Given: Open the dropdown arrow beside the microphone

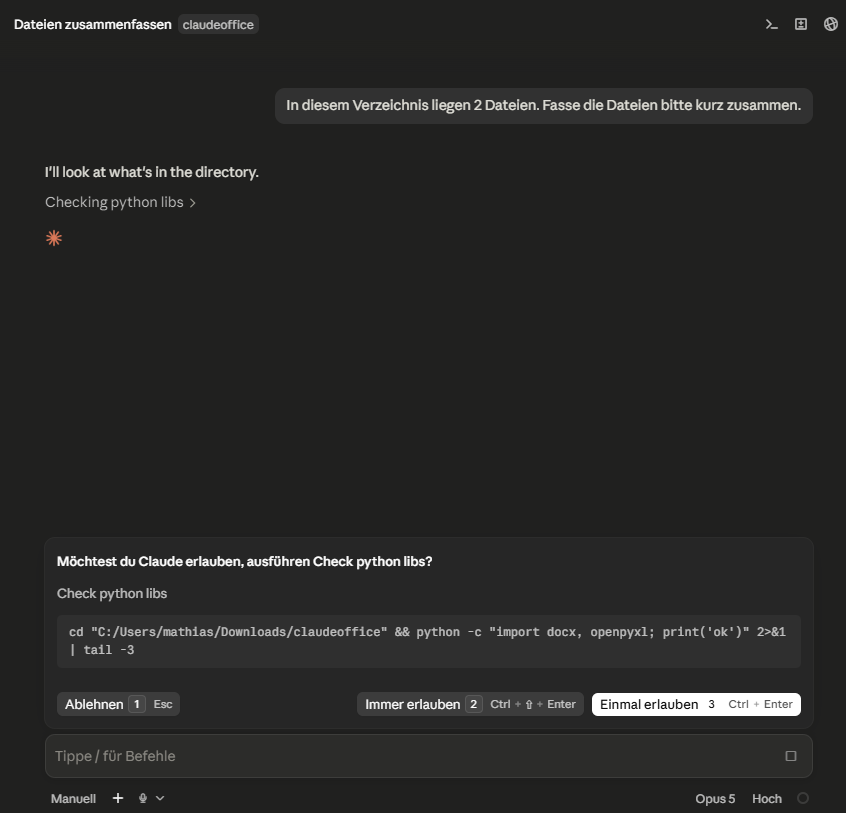Looking at the screenshot, I should tap(160, 798).
